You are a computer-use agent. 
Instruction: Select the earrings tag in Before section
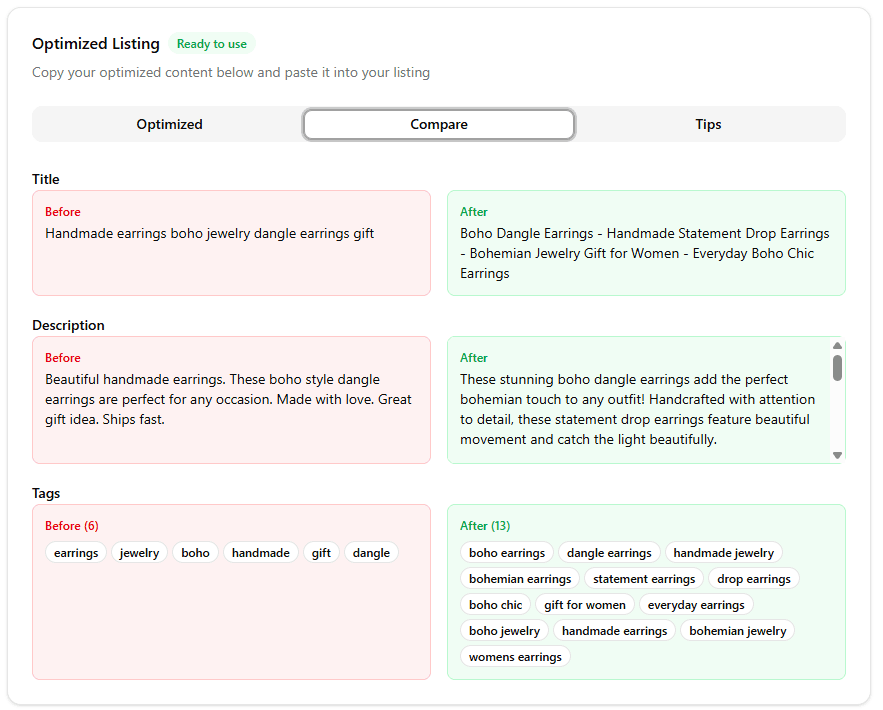point(75,552)
